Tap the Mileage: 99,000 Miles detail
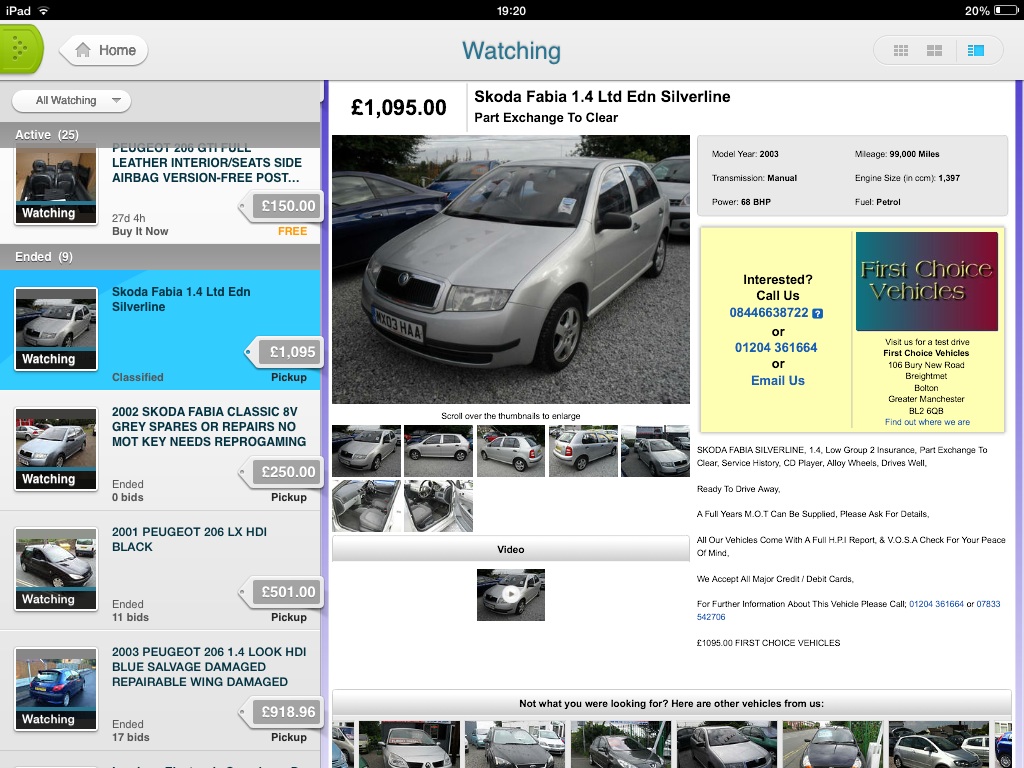The height and width of the screenshot is (768, 1024). click(x=897, y=154)
